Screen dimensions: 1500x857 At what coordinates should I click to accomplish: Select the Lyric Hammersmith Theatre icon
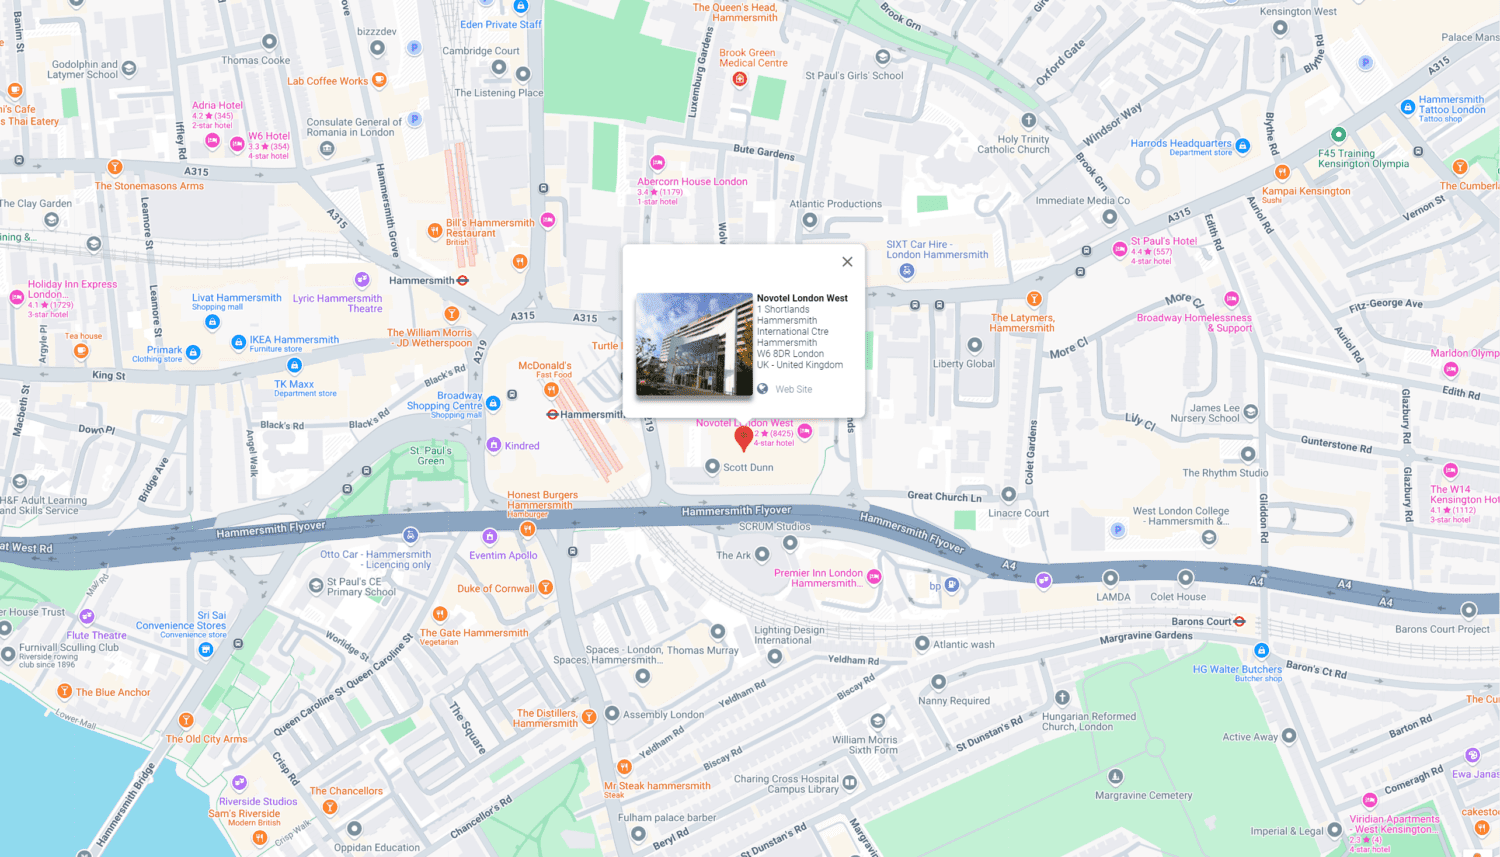[x=362, y=280]
